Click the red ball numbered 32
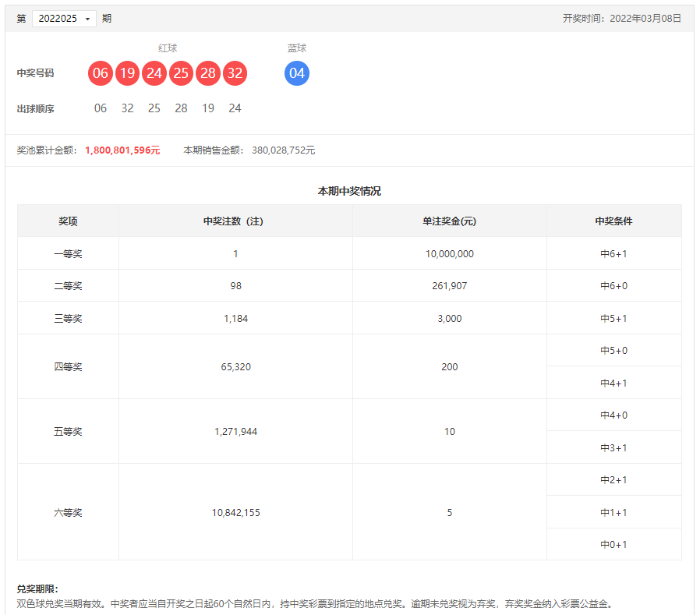 click(x=235, y=73)
